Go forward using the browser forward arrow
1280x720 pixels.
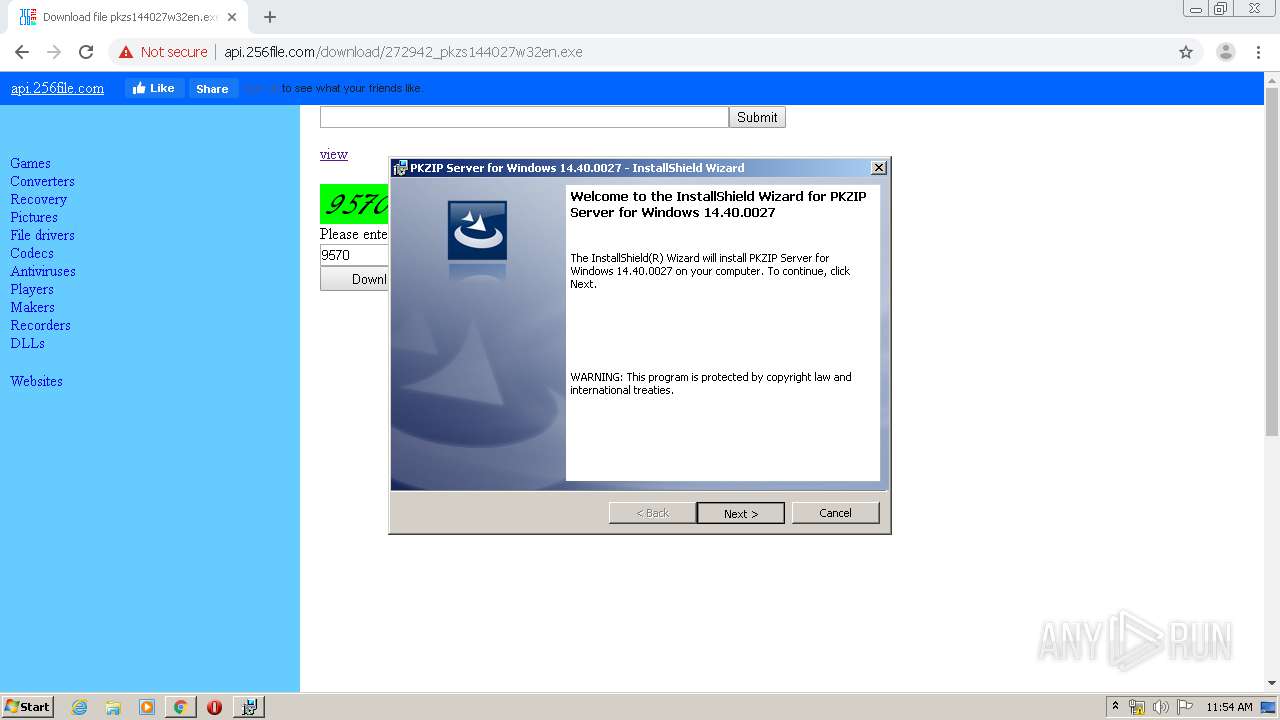[x=54, y=52]
